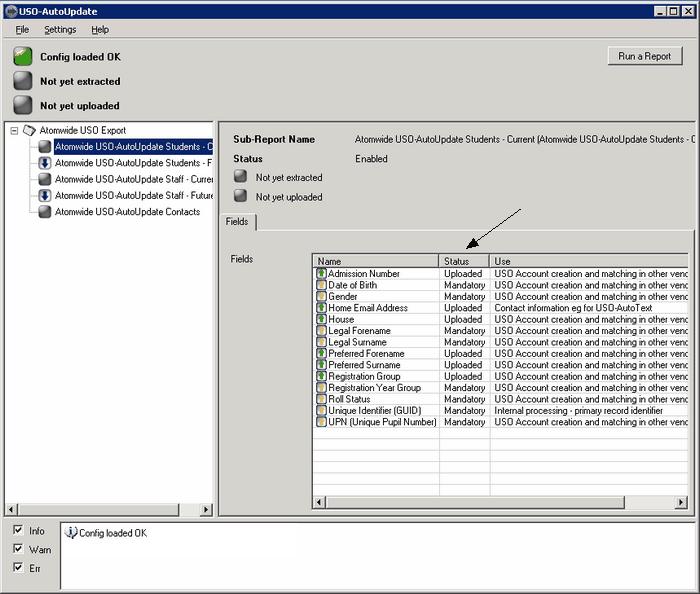The height and width of the screenshot is (594, 700).
Task: Click the Home Email Address field icon
Action: coord(321,307)
